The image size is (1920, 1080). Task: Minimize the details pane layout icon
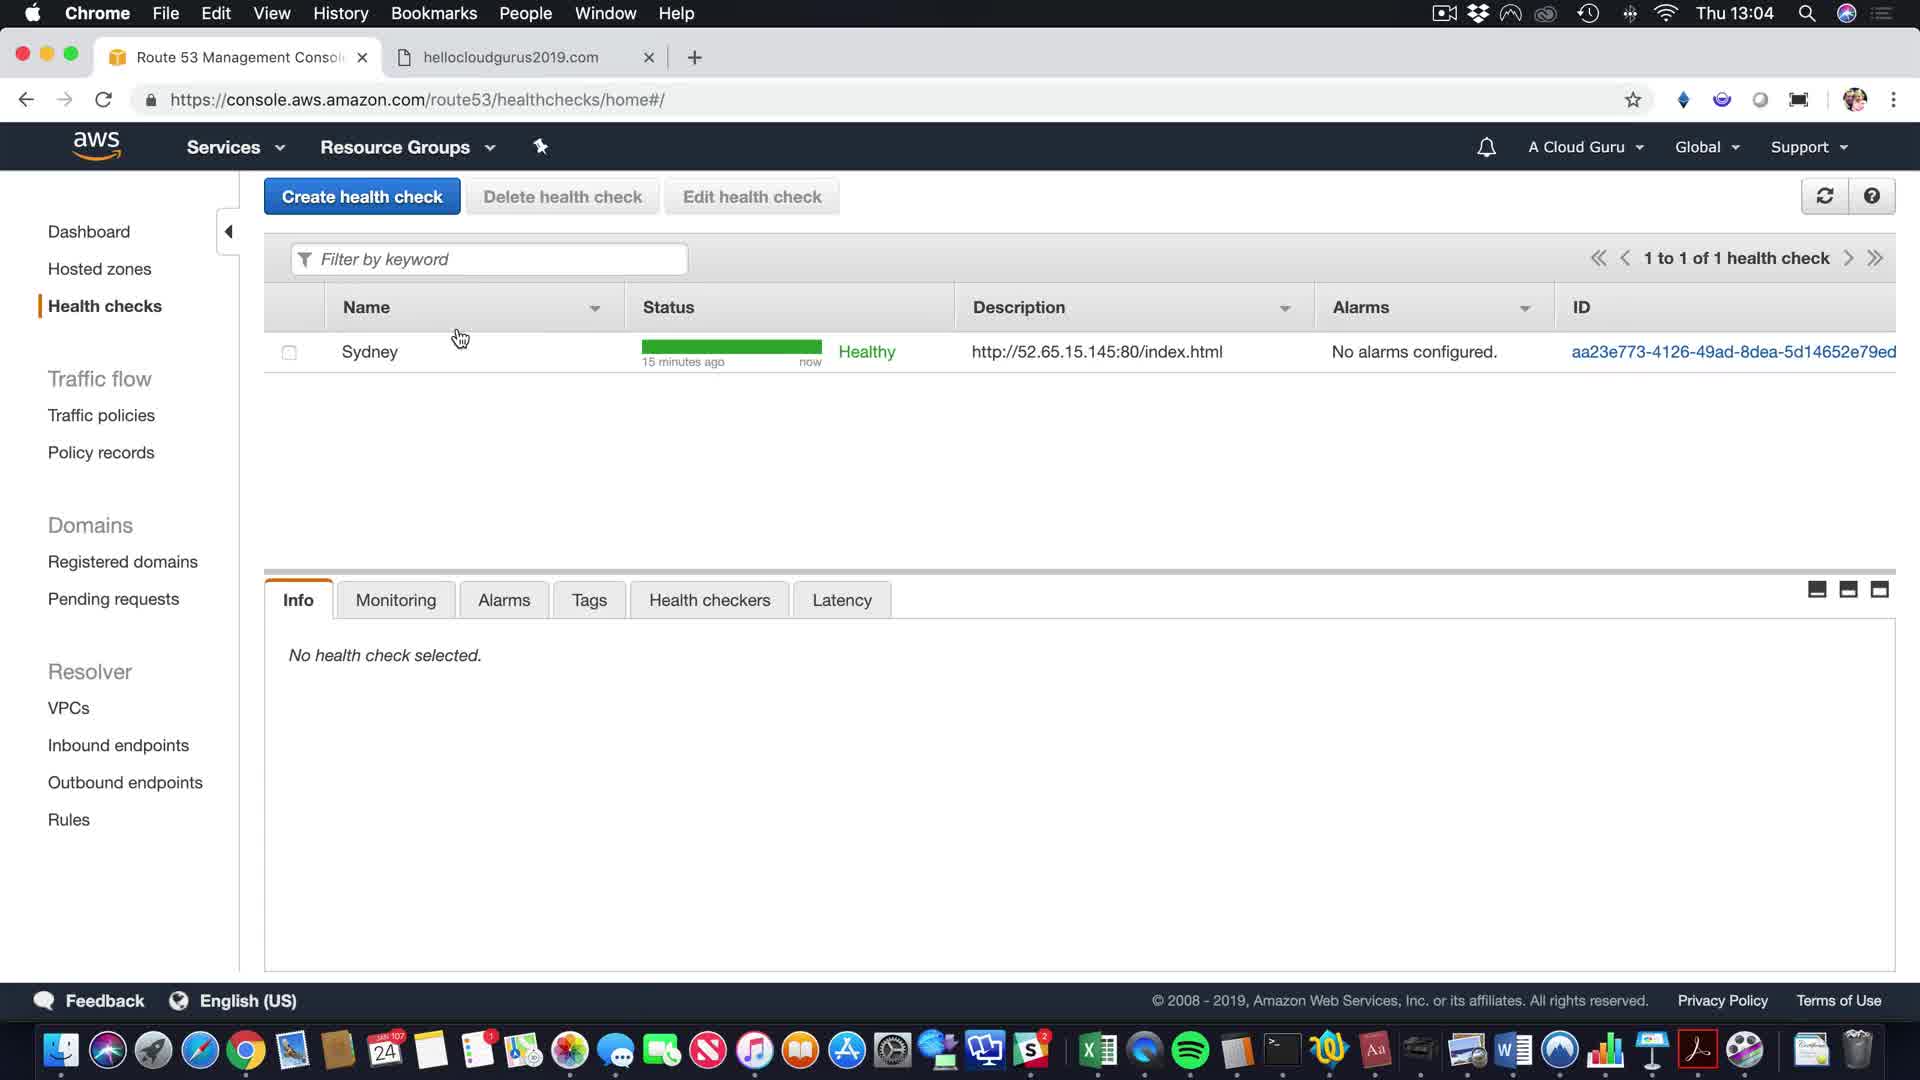point(1817,590)
